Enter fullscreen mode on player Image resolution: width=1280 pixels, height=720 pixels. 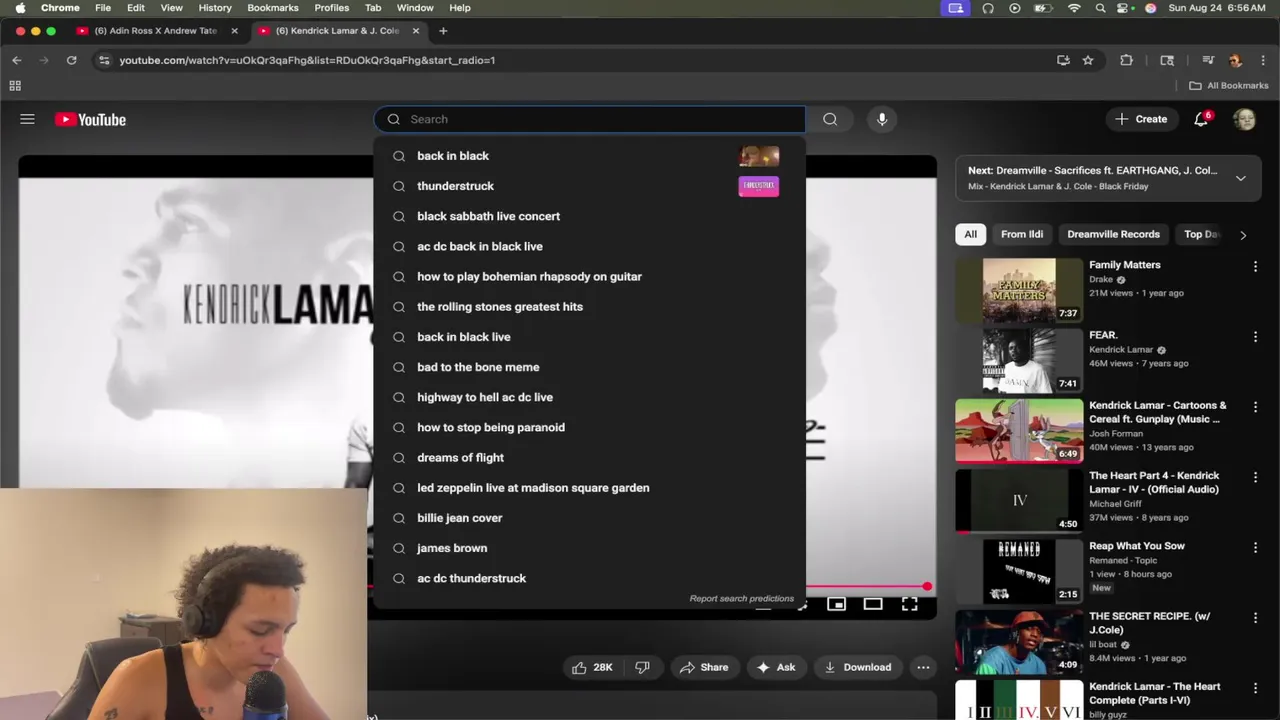click(909, 604)
